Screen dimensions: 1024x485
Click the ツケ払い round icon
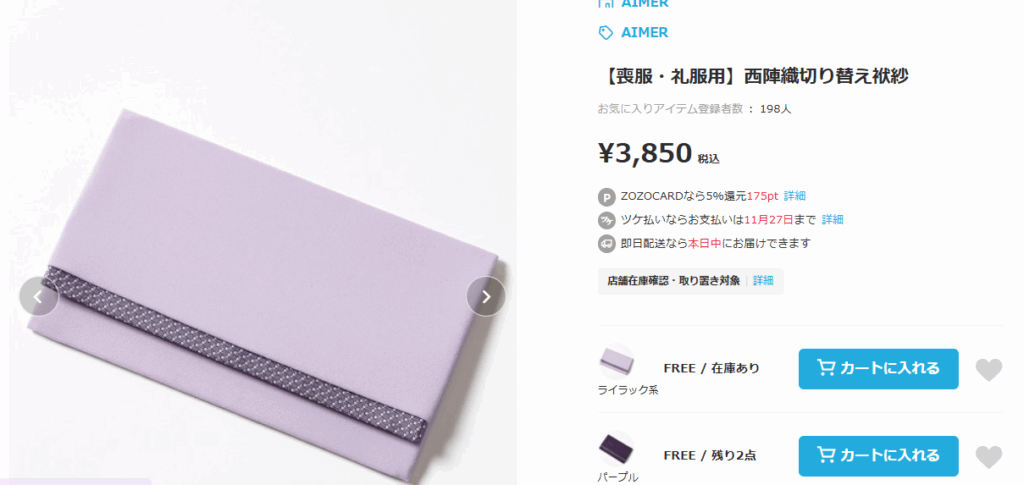click(607, 220)
